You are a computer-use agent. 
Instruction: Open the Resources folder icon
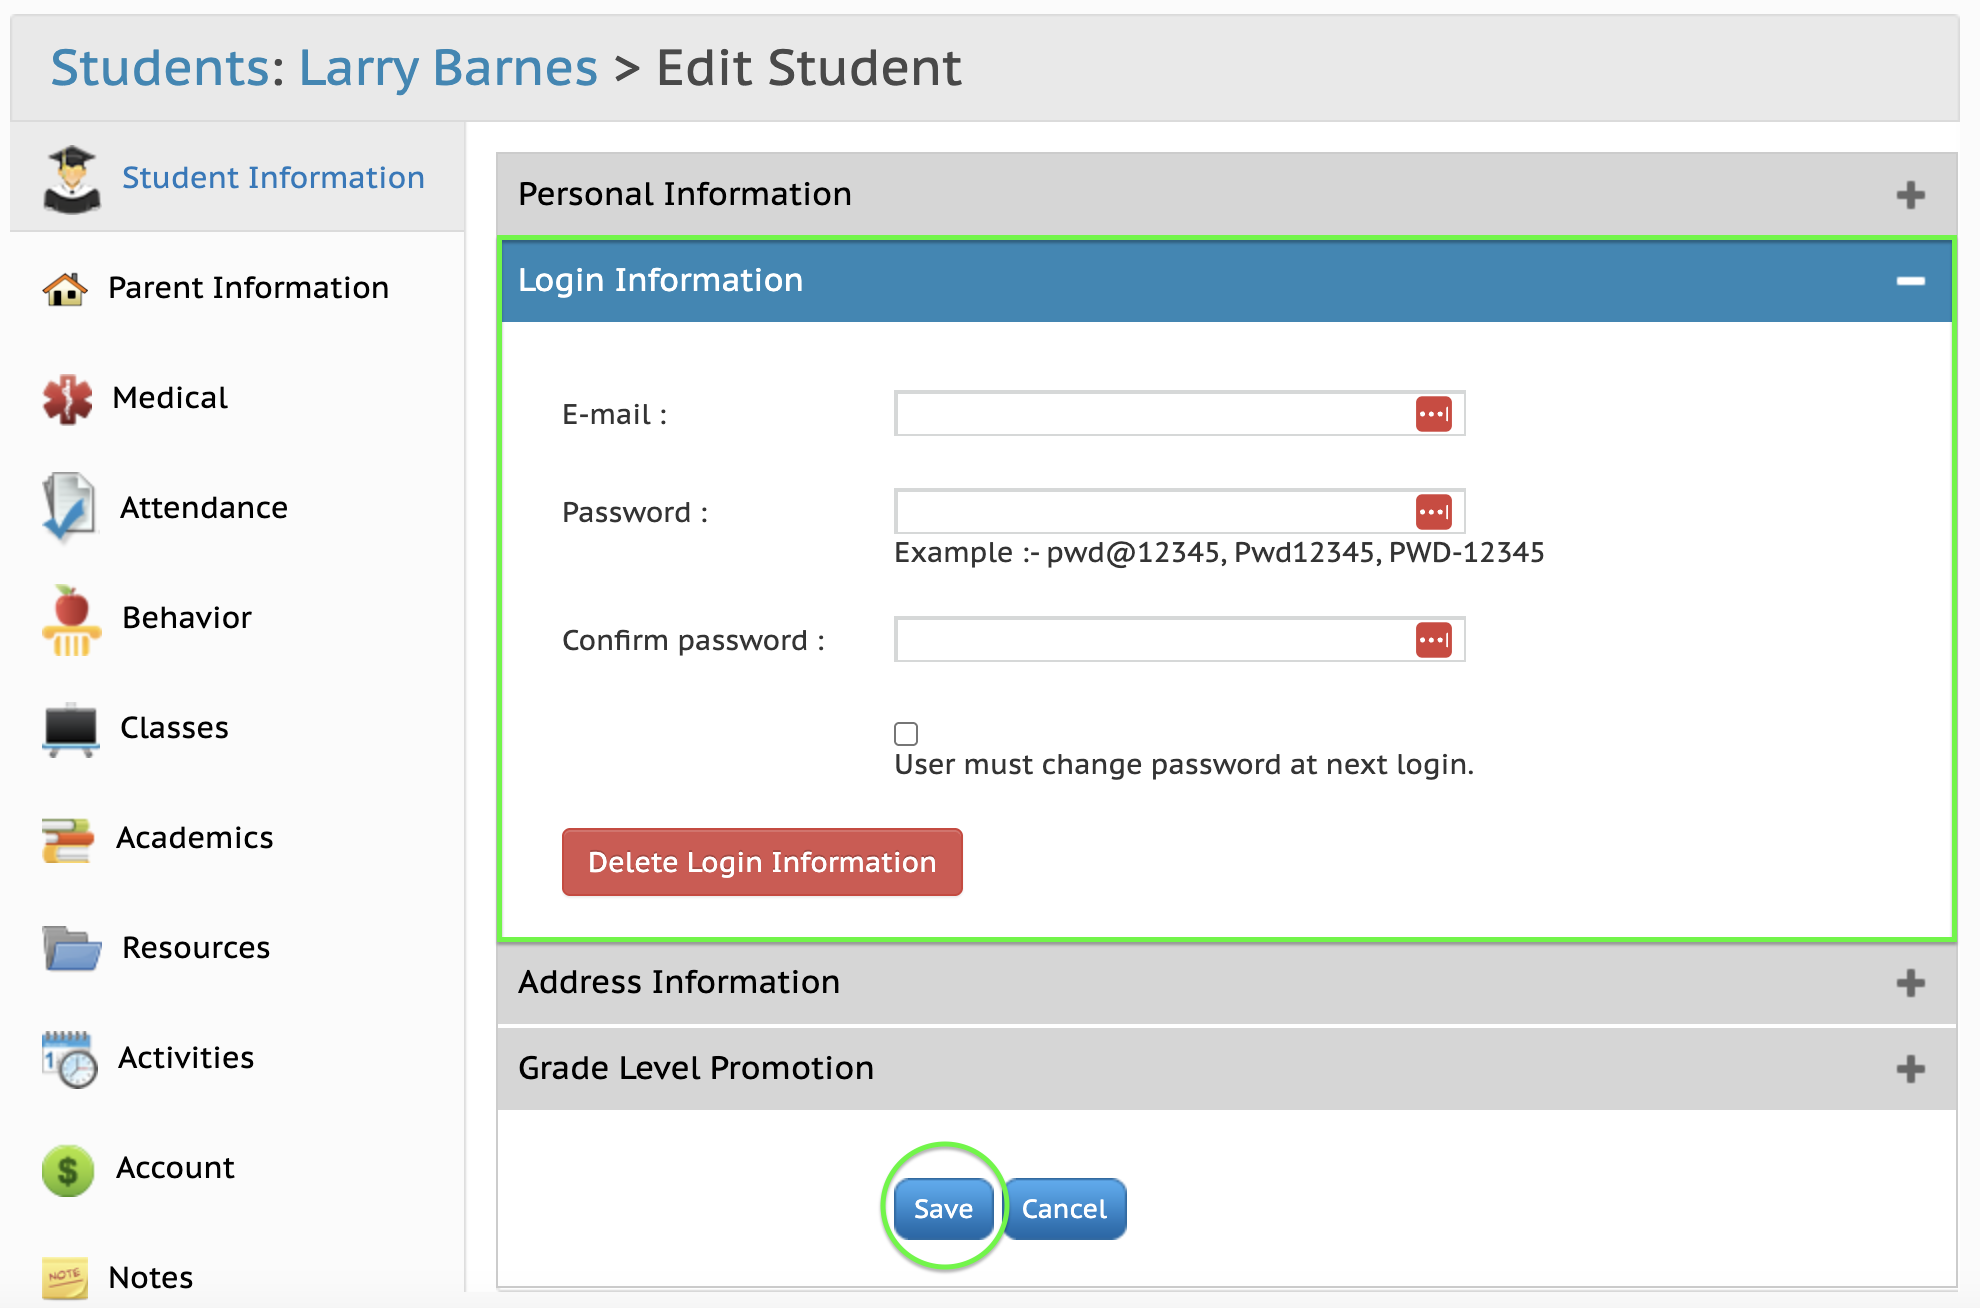pyautogui.click(x=71, y=948)
